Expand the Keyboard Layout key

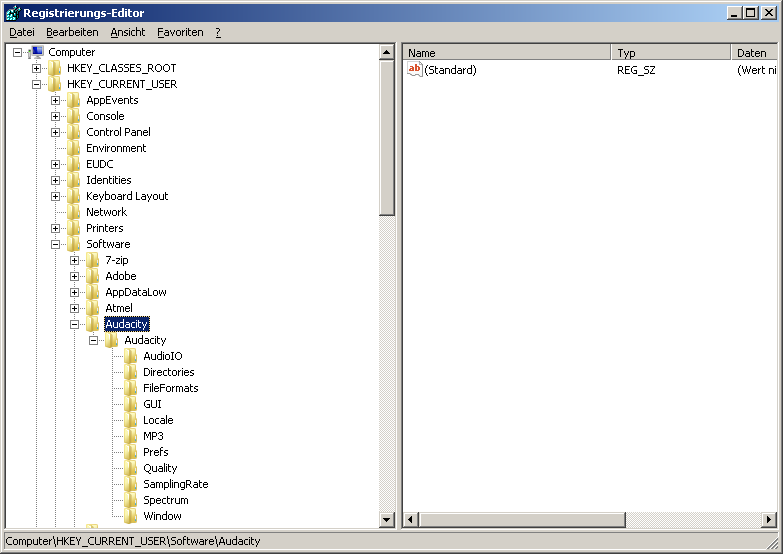[55, 196]
